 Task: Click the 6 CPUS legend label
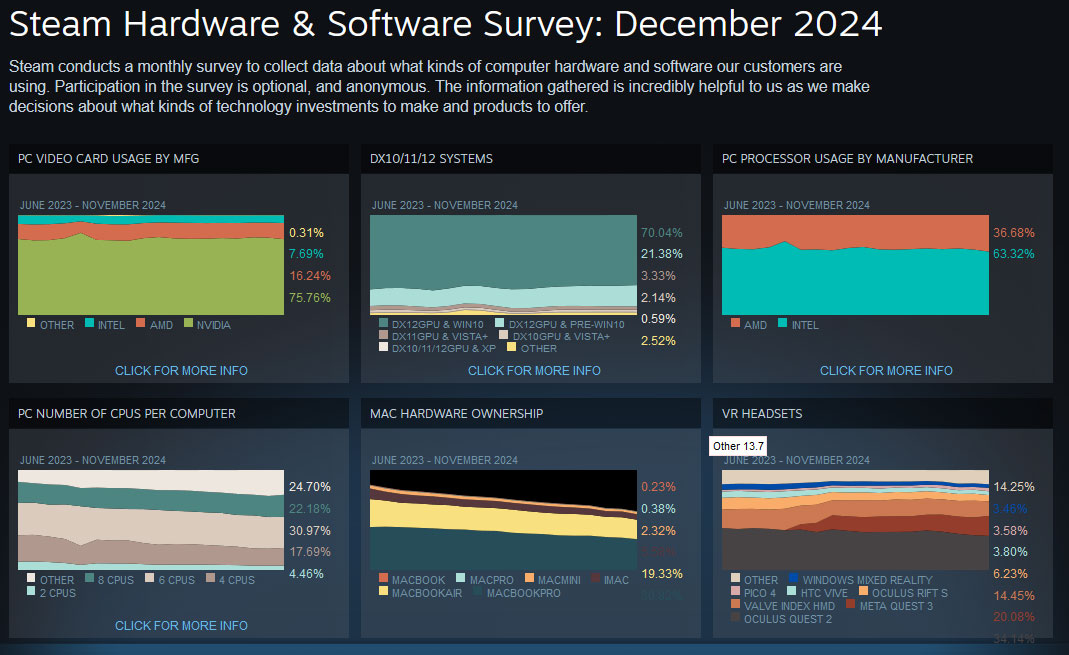tap(177, 580)
